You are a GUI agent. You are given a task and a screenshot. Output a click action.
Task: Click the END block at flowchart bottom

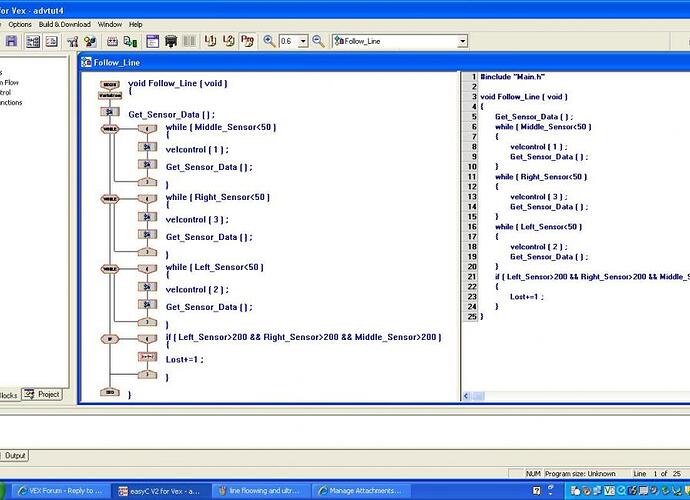(x=110, y=393)
